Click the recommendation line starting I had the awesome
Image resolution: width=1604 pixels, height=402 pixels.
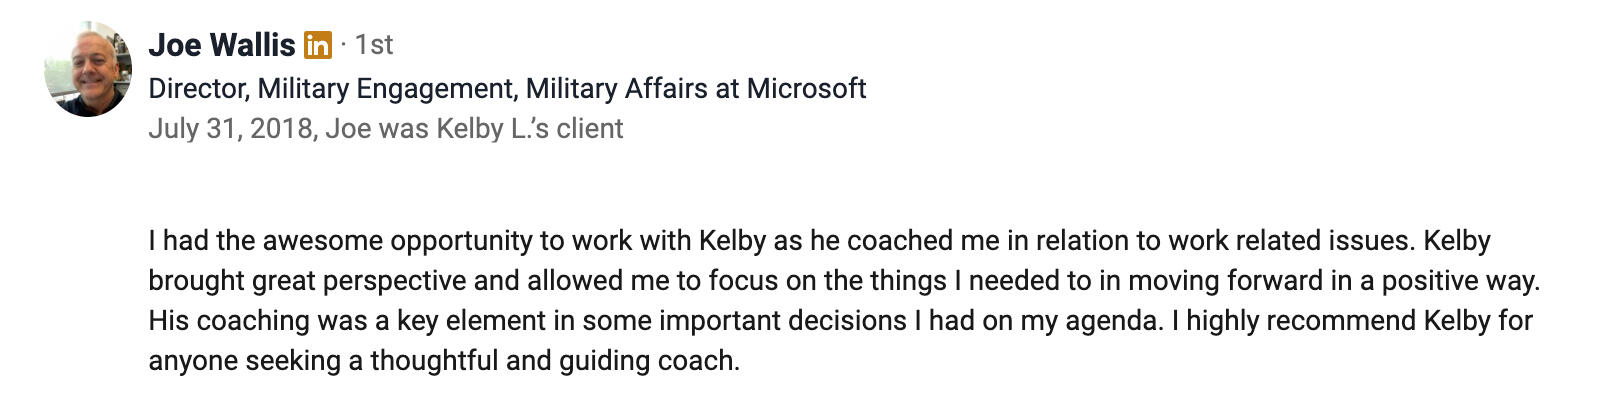500,241
